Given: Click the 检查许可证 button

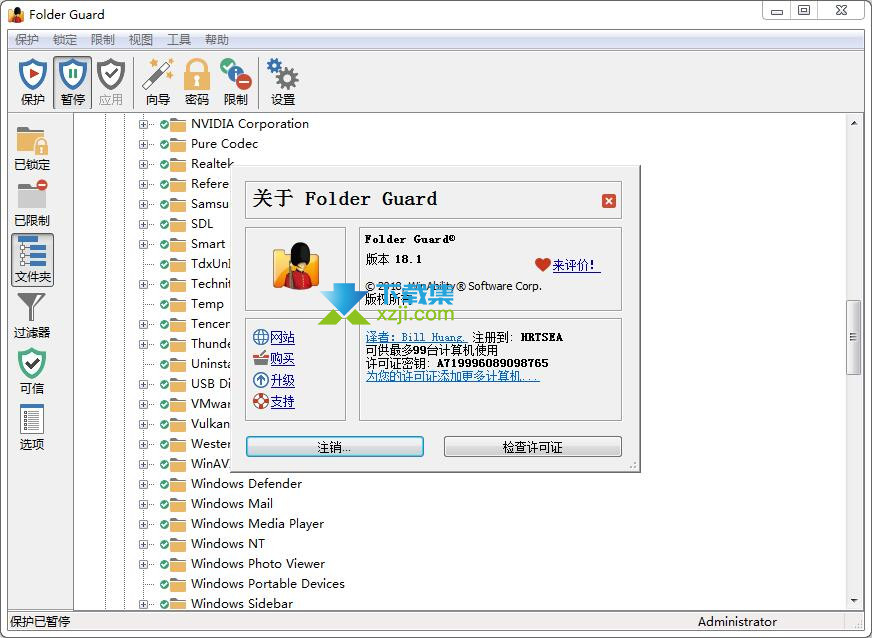Looking at the screenshot, I should click(x=532, y=447).
